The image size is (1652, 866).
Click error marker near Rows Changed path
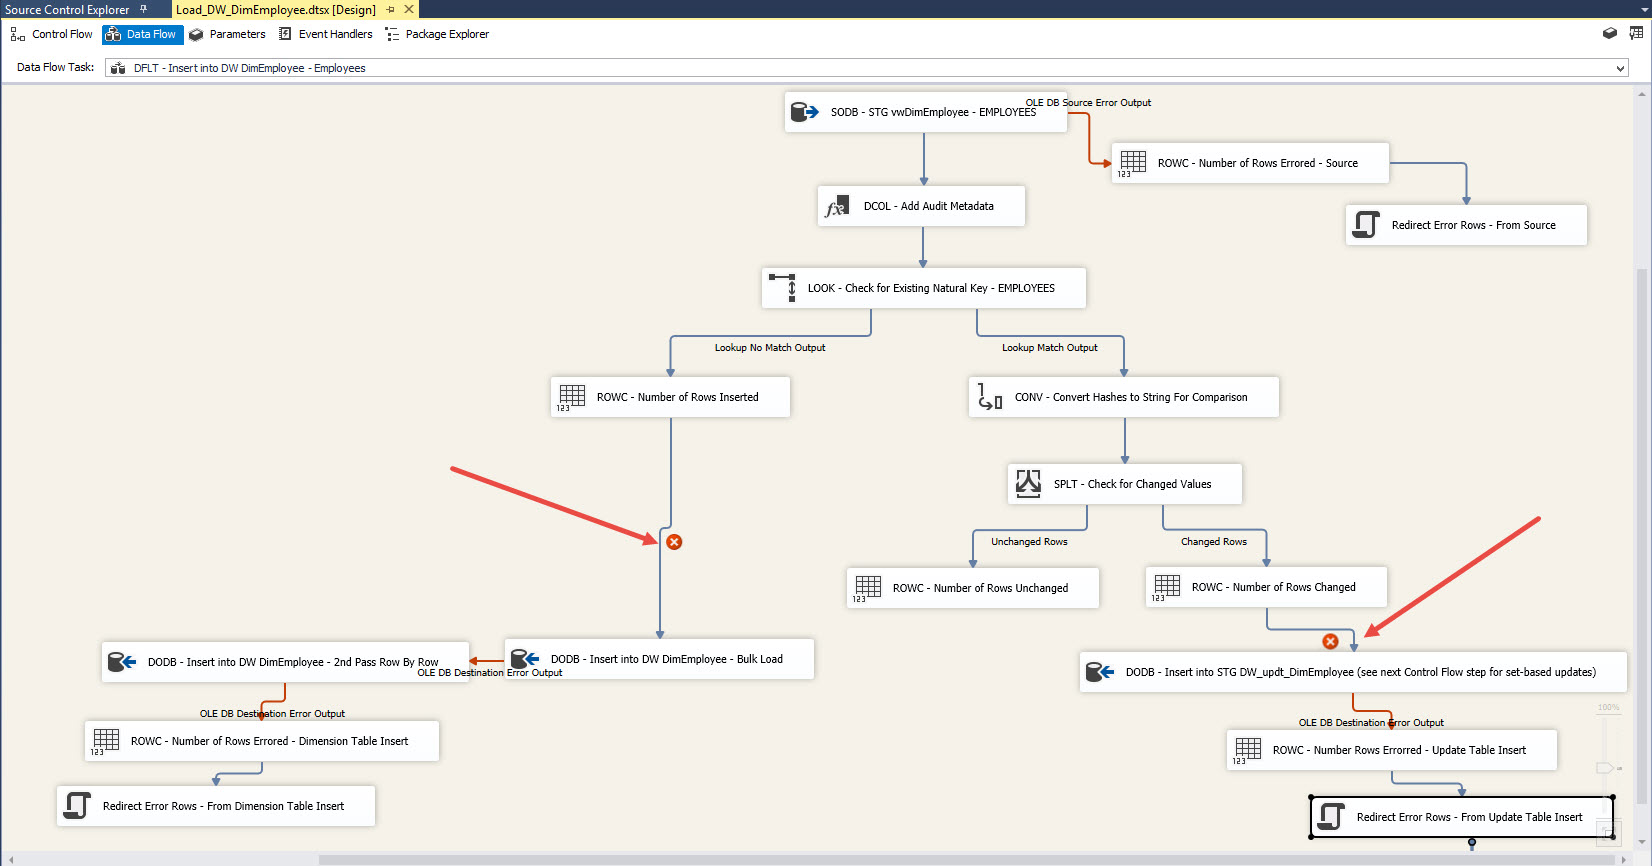click(x=1330, y=642)
